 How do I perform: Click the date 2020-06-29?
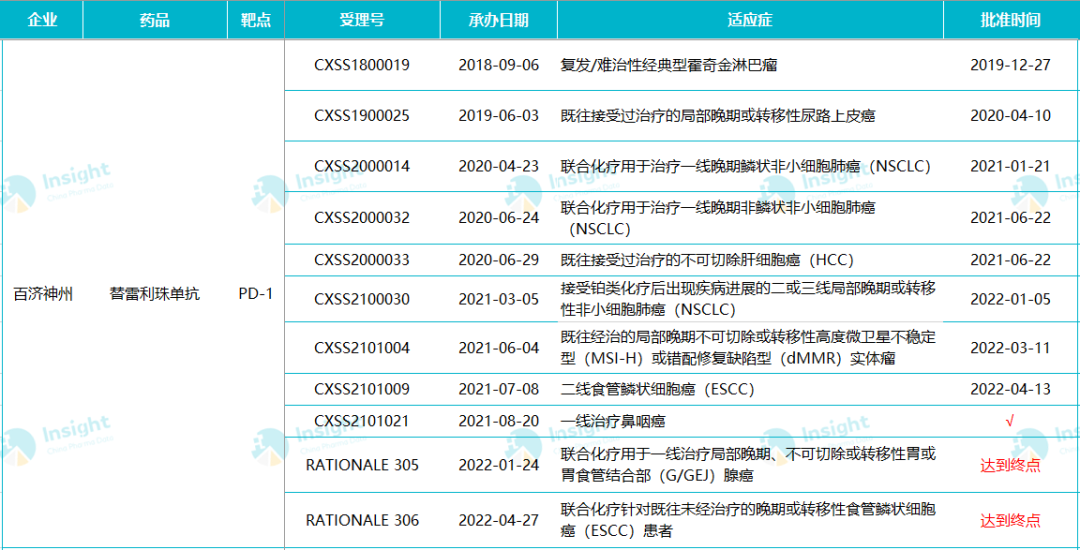click(x=499, y=260)
